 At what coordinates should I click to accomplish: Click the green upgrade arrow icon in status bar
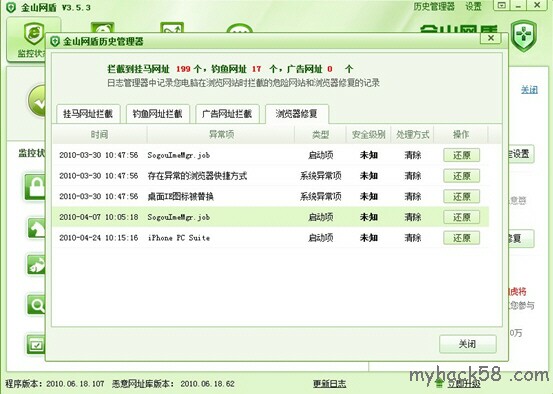pyautogui.click(x=439, y=383)
